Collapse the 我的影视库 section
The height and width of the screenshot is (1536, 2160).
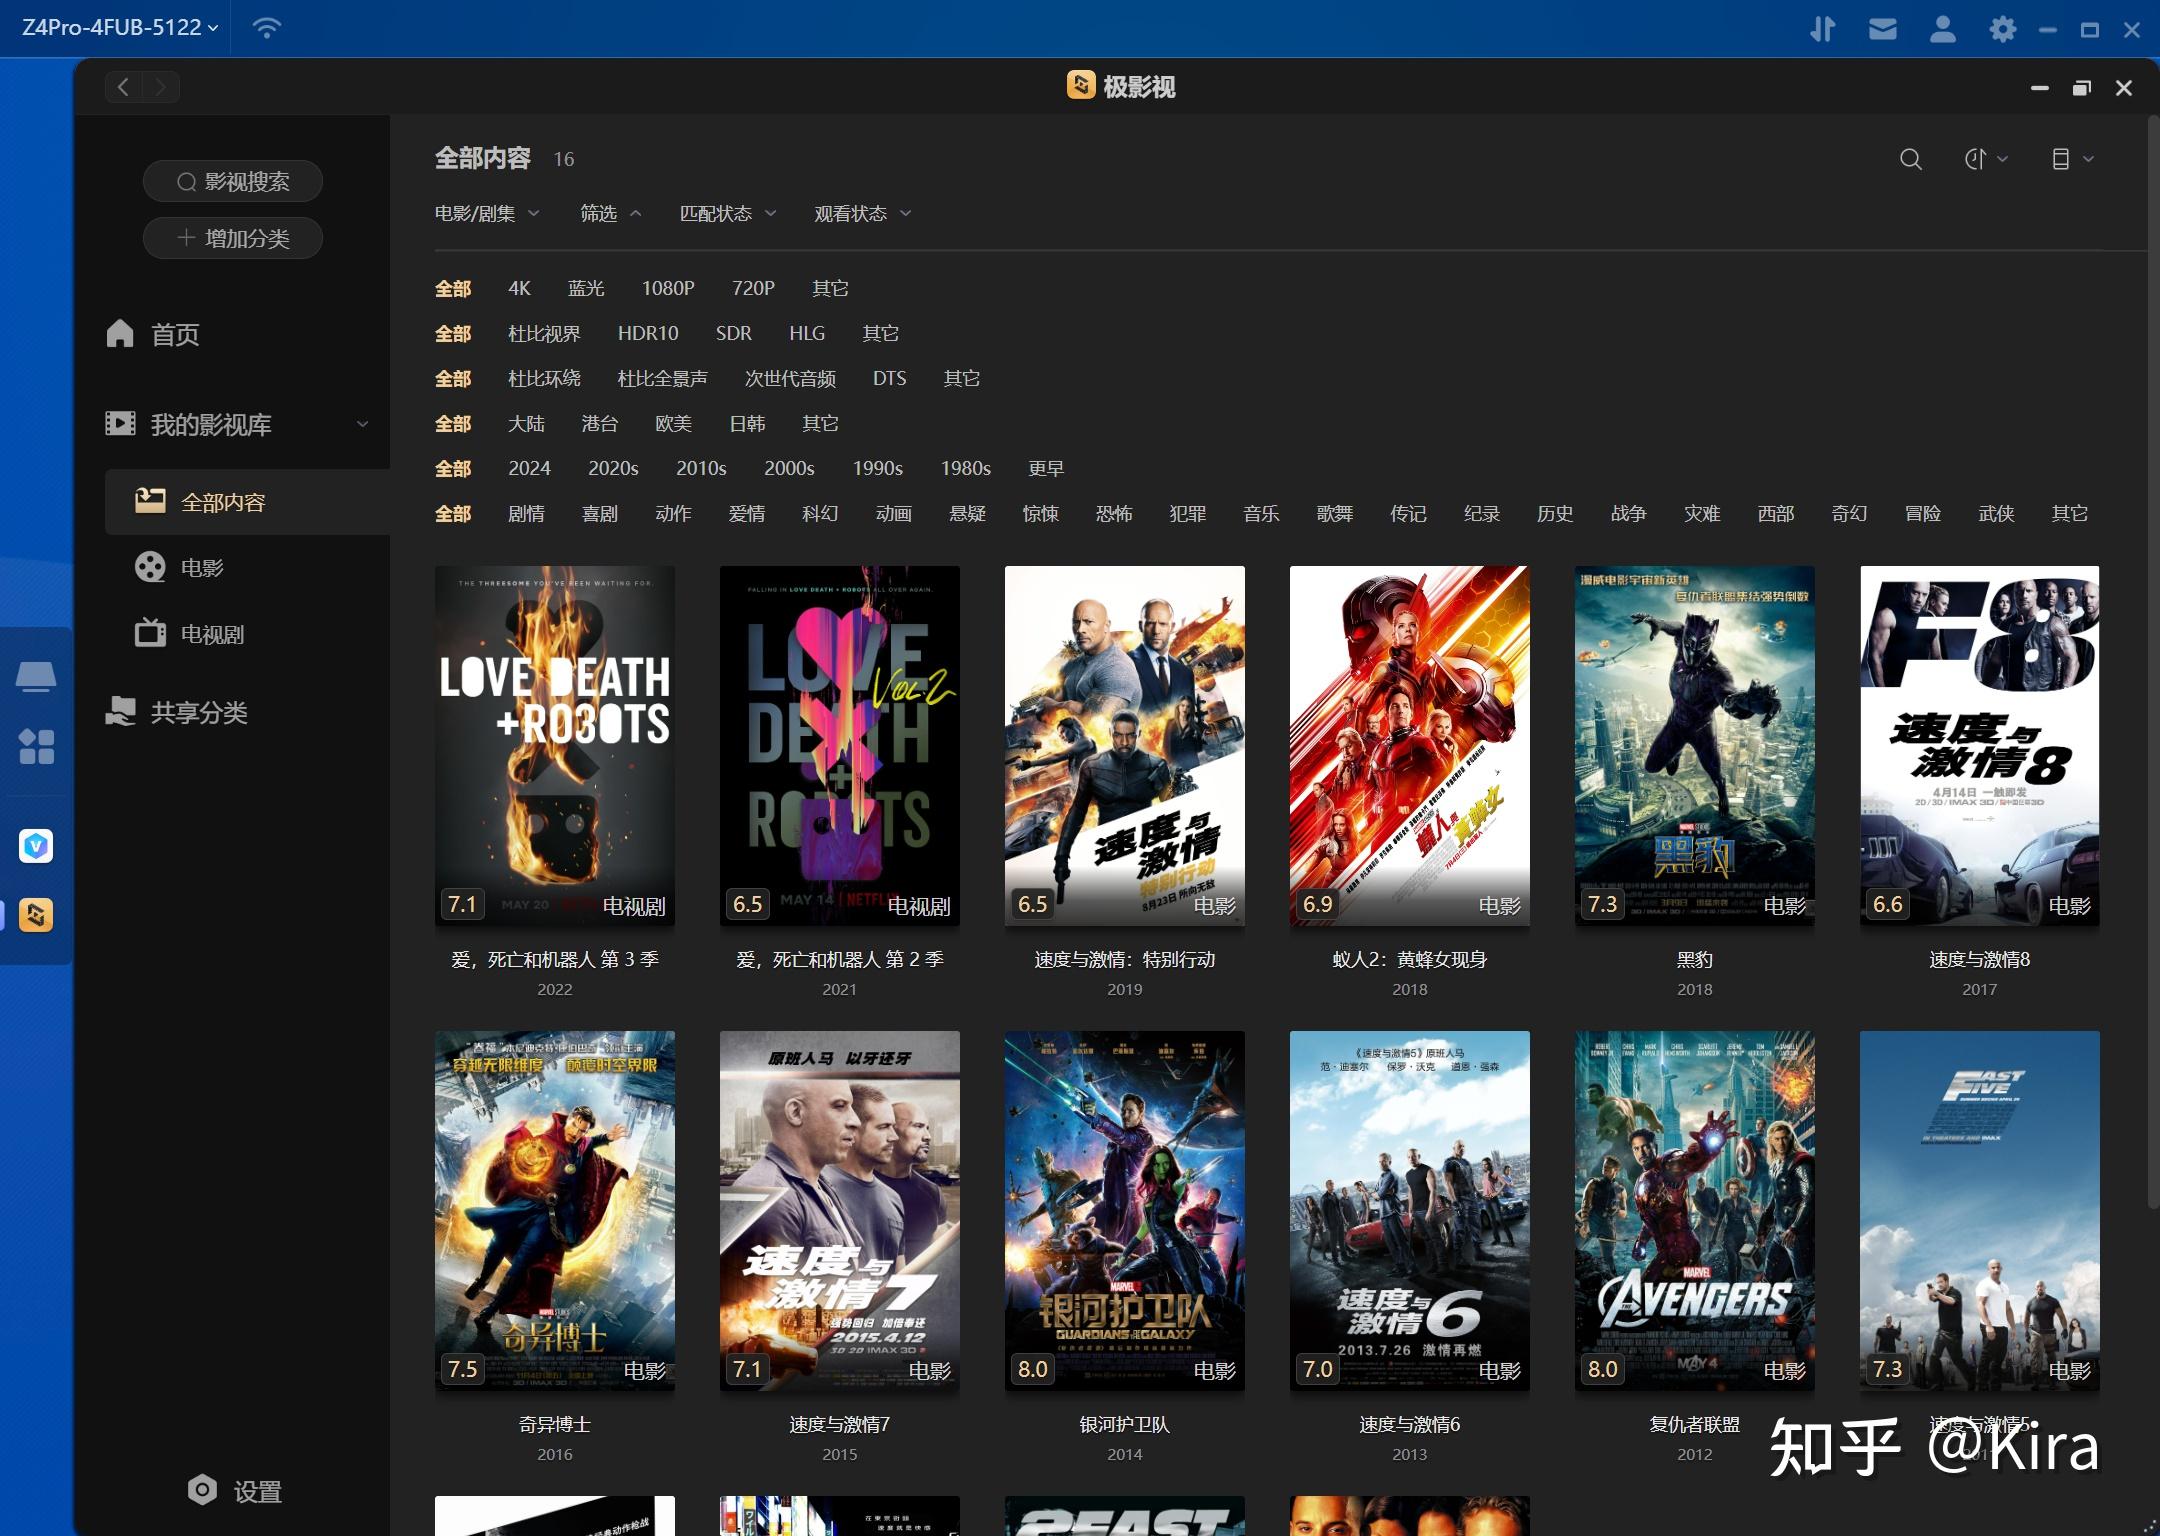[362, 424]
